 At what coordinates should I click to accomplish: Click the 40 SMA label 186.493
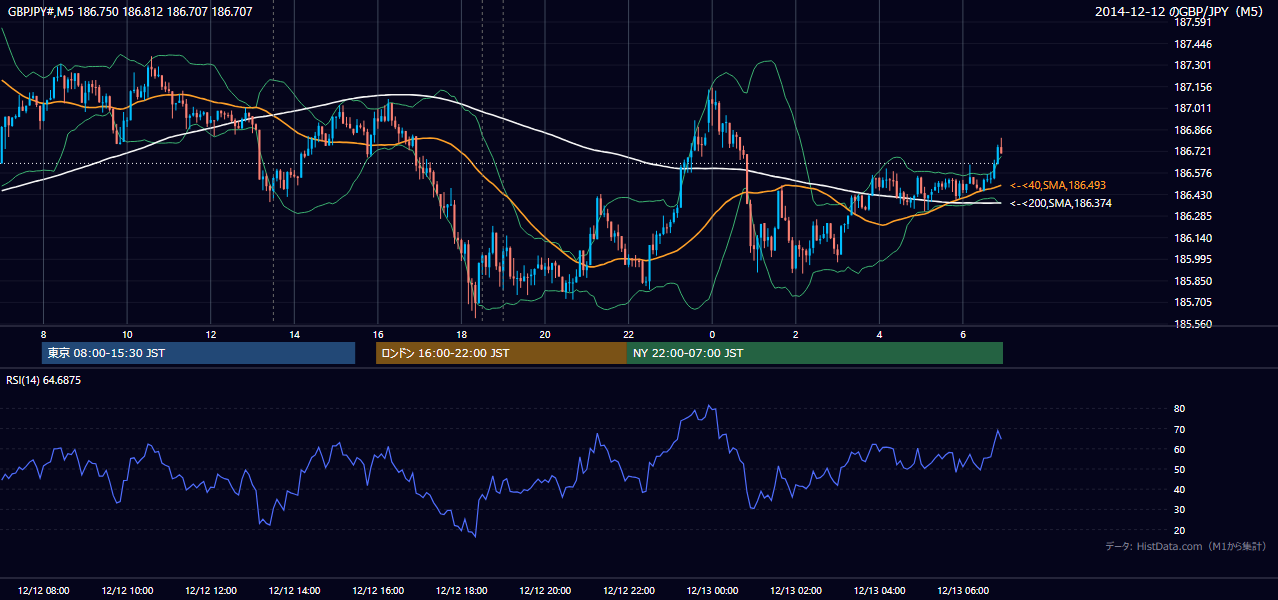click(x=1058, y=186)
